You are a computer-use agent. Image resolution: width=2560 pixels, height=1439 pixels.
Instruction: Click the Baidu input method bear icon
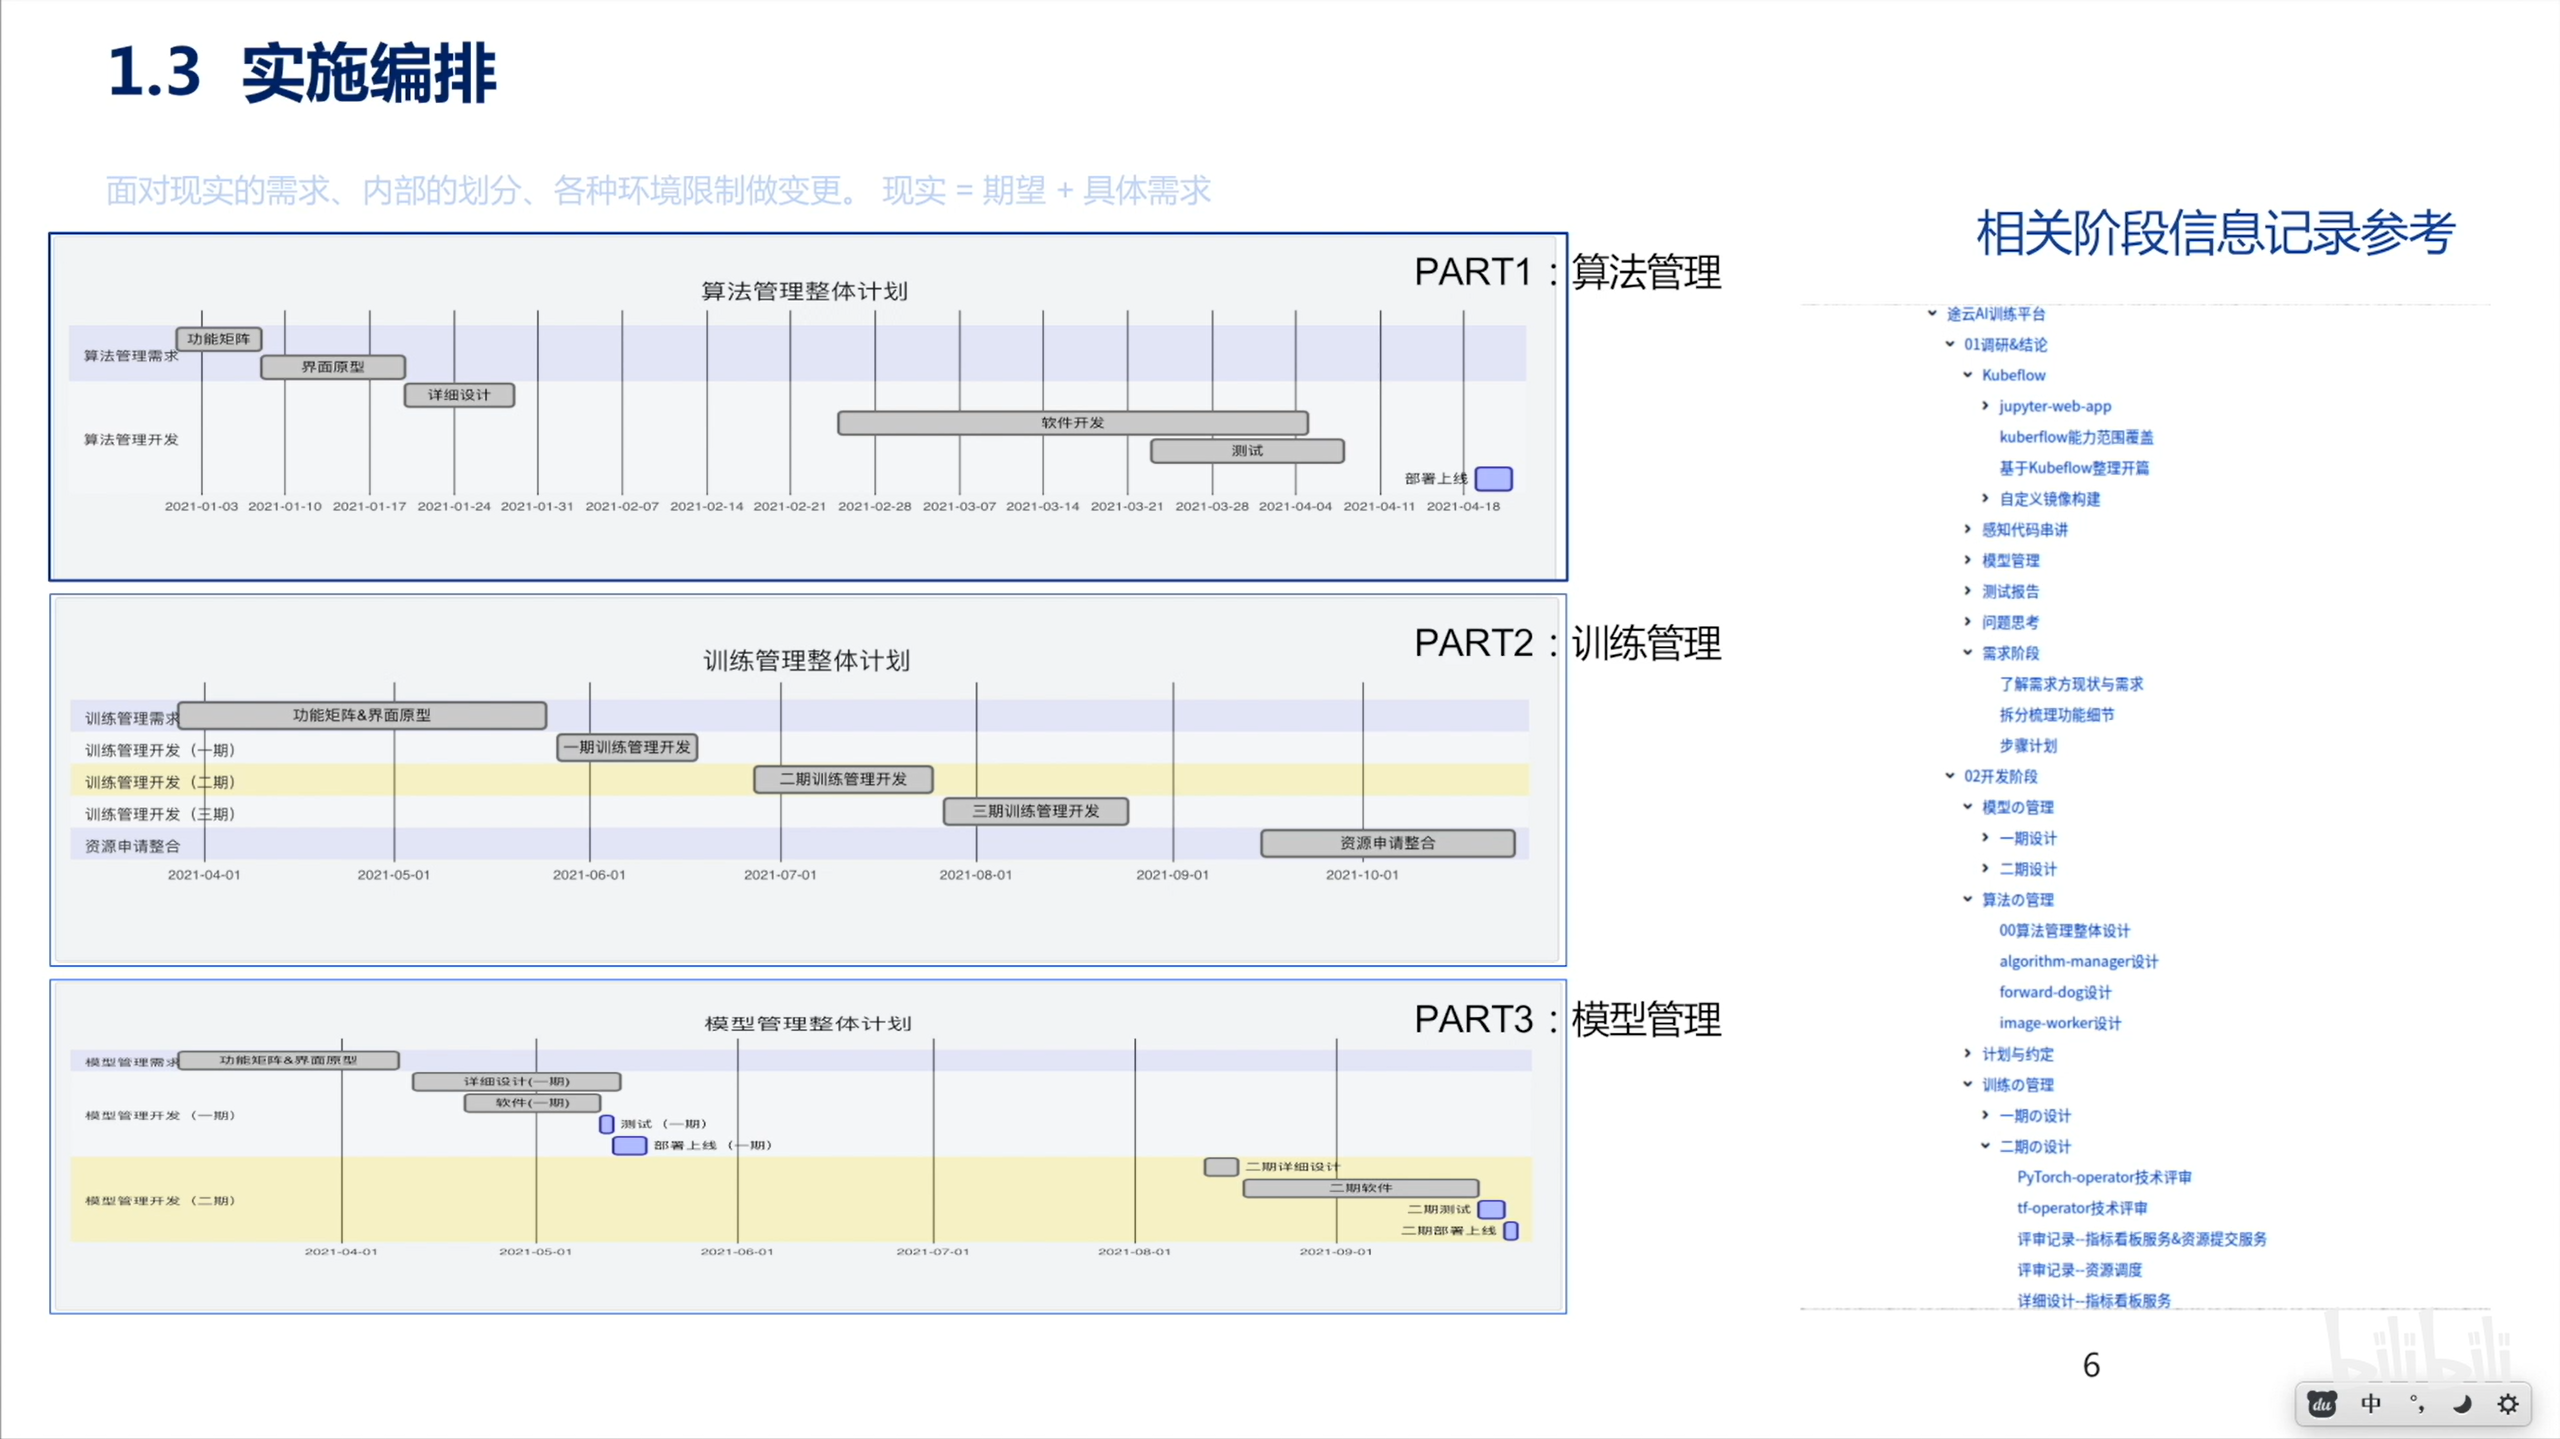point(2322,1404)
